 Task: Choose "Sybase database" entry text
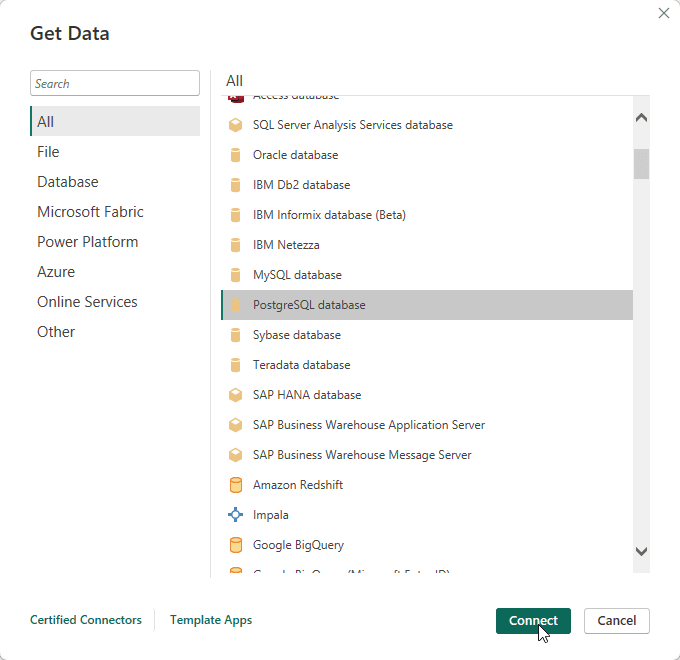[x=297, y=335]
